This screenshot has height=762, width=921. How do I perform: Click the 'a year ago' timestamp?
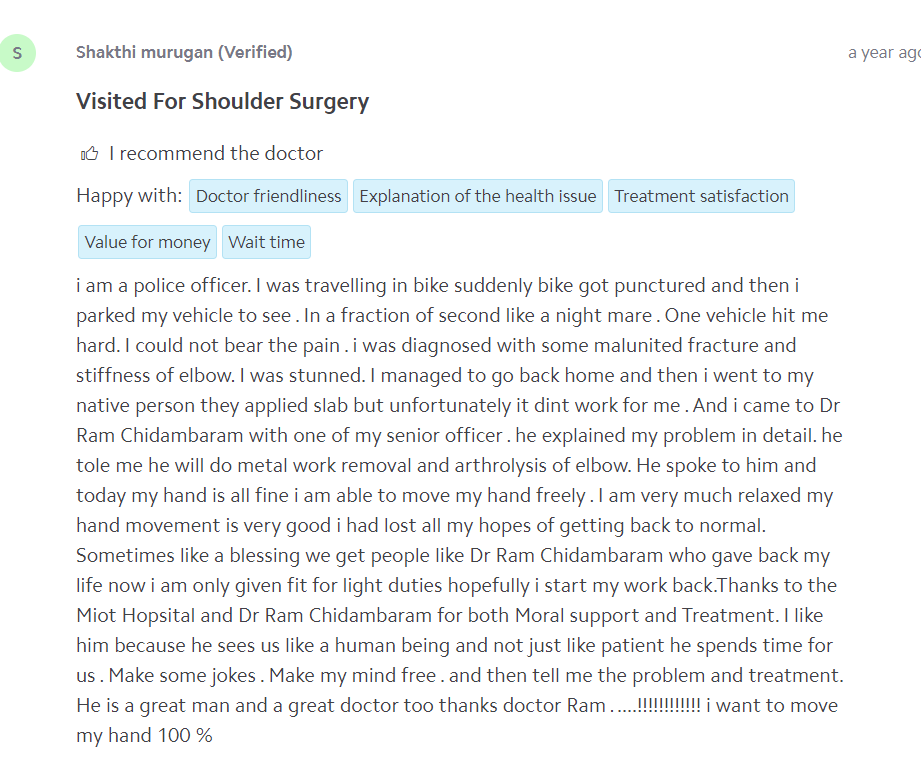pyautogui.click(x=883, y=53)
